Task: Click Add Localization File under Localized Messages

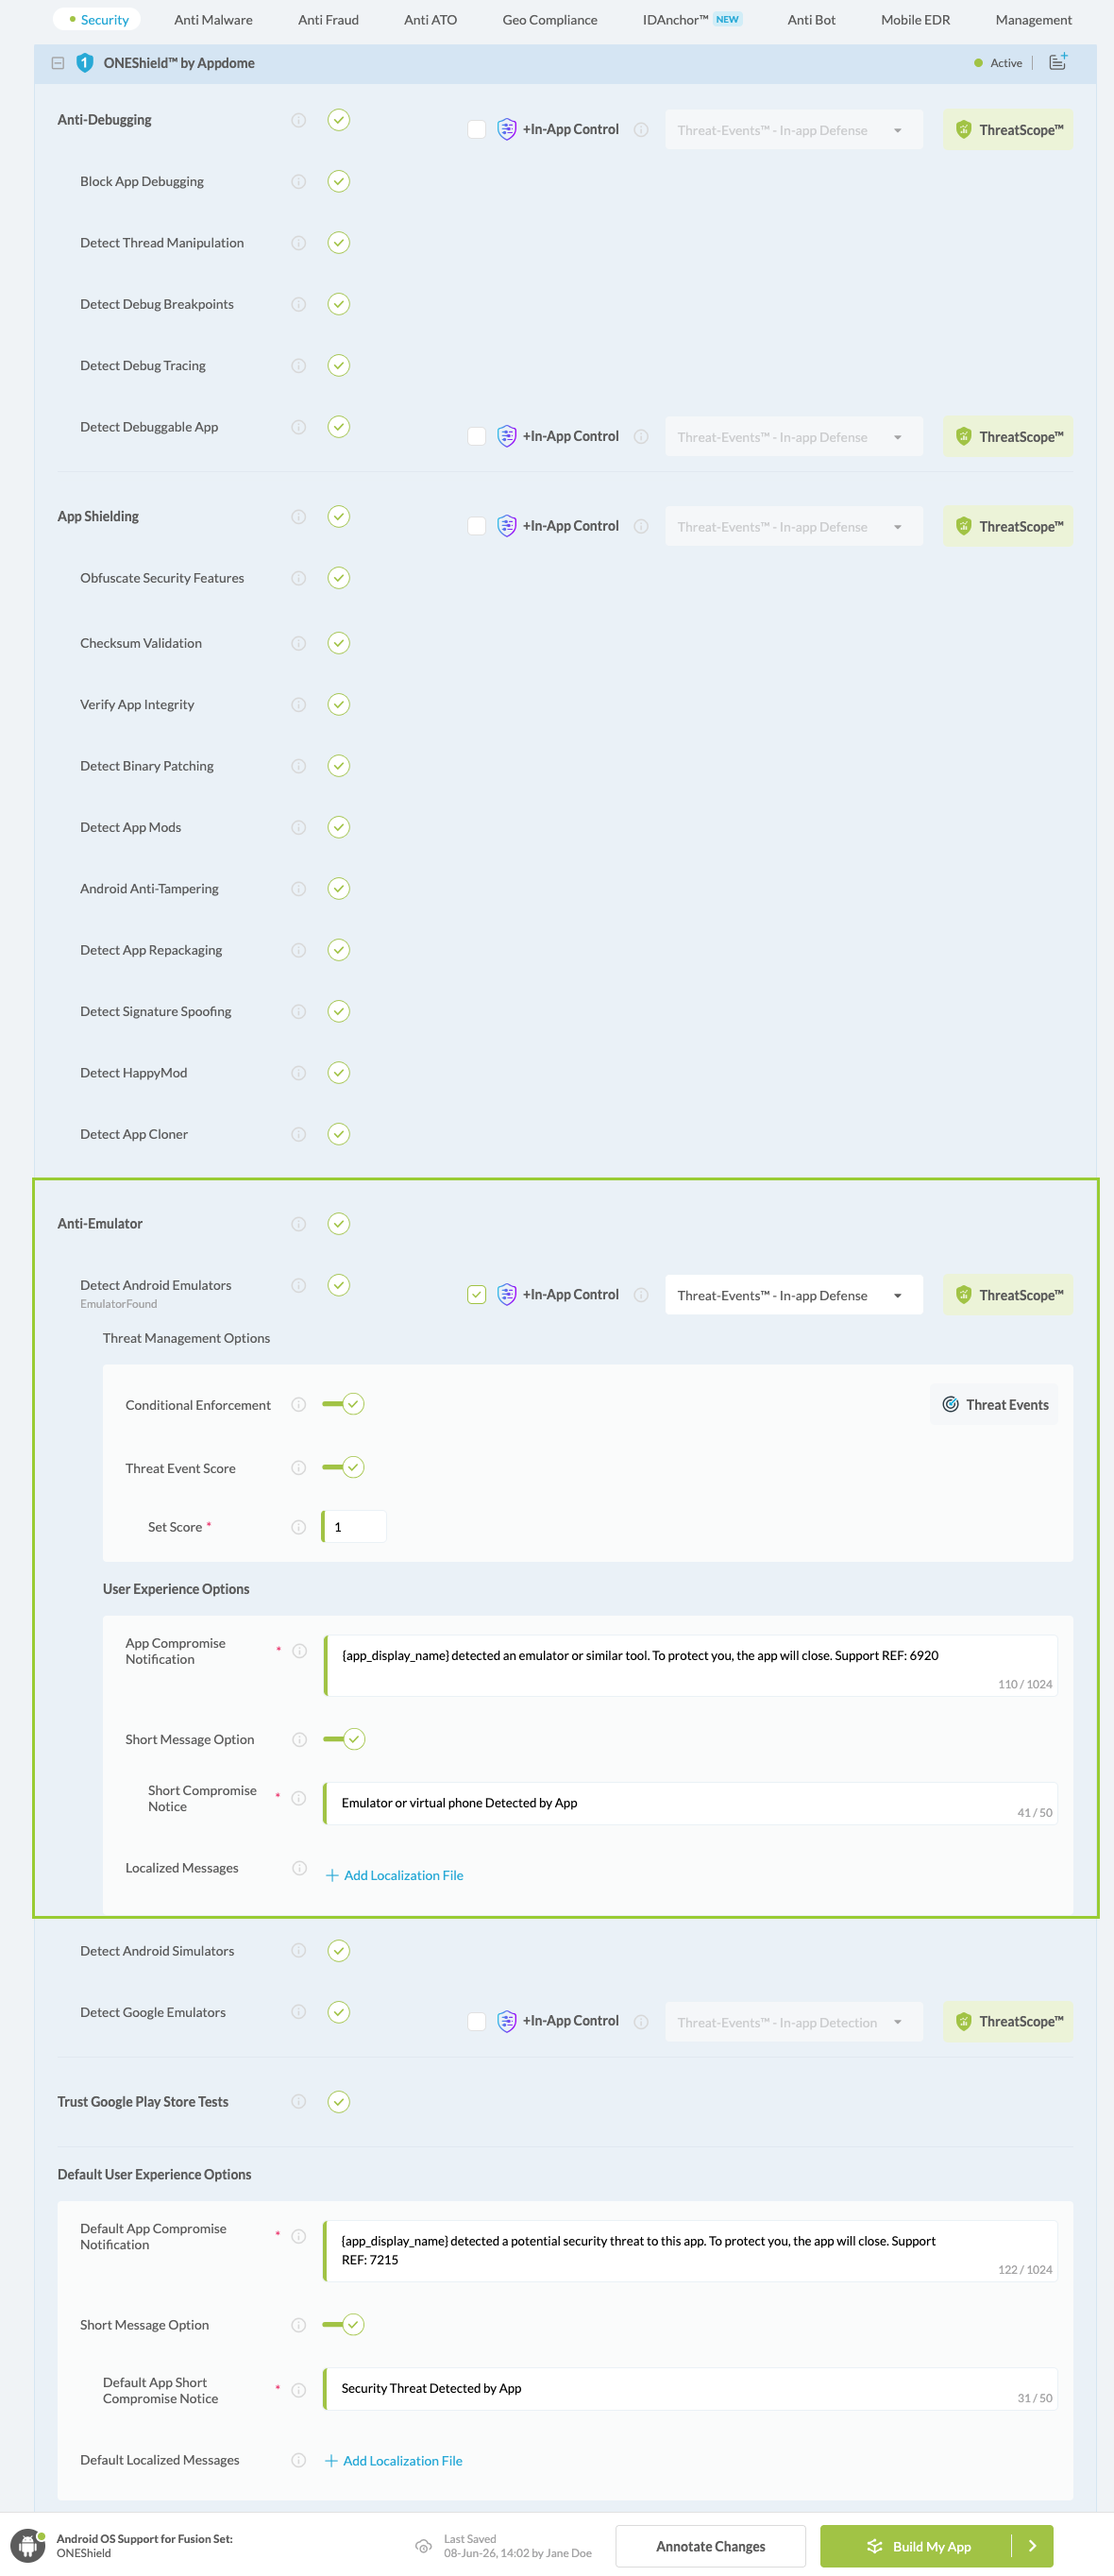Action: [394, 1875]
